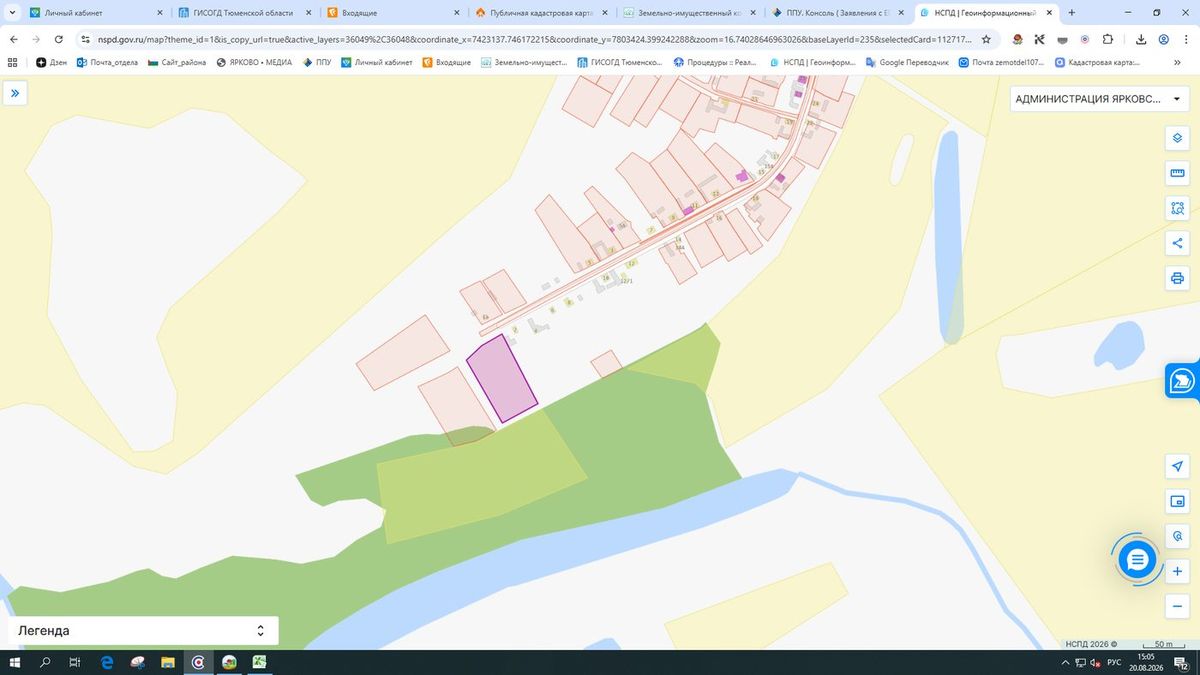This screenshot has height=675, width=1200.
Task: Open the chat assistant bubble
Action: [x=1137, y=560]
